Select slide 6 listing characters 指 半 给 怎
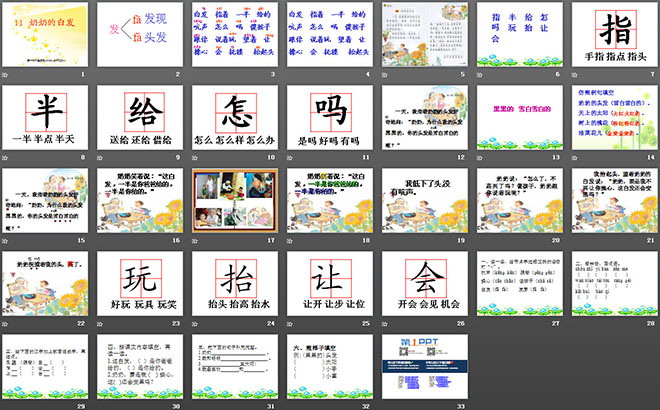Image resolution: width=660 pixels, height=410 pixels. [x=520, y=35]
